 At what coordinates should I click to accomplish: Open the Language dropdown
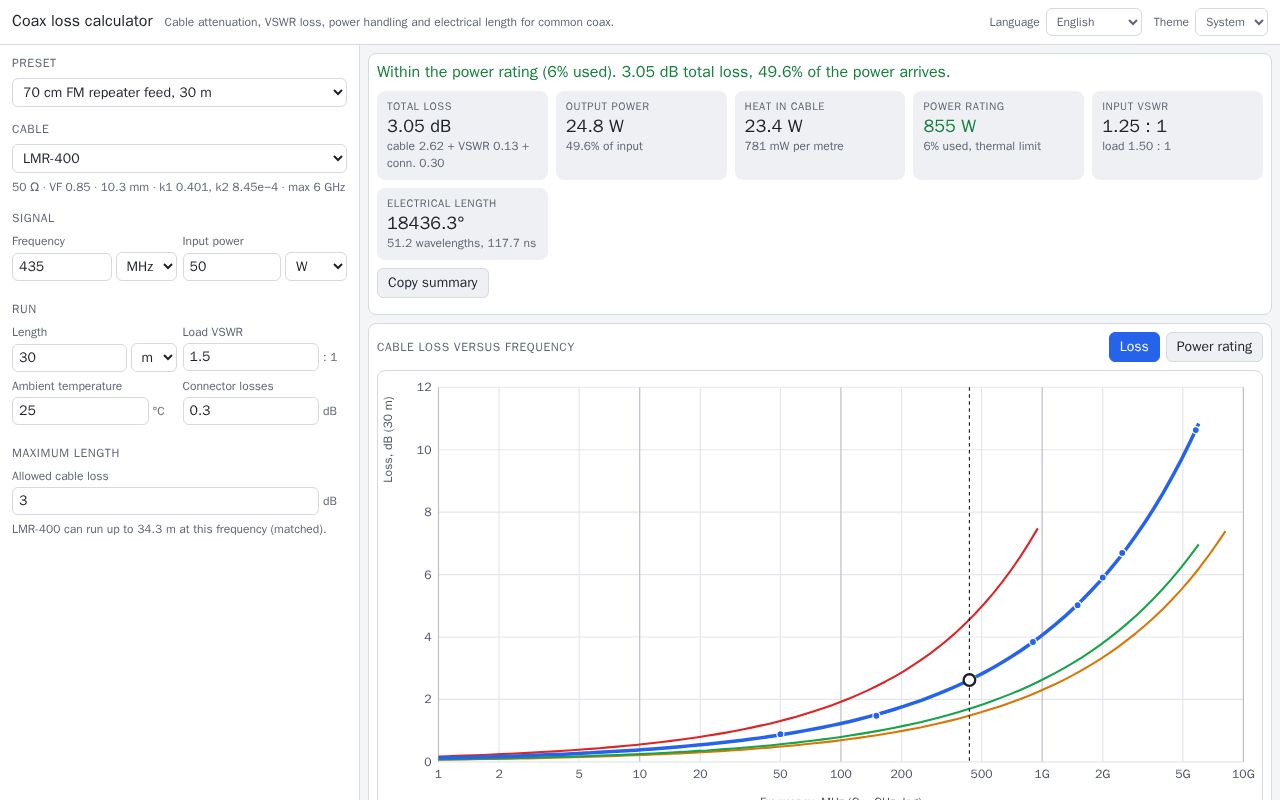click(1094, 22)
